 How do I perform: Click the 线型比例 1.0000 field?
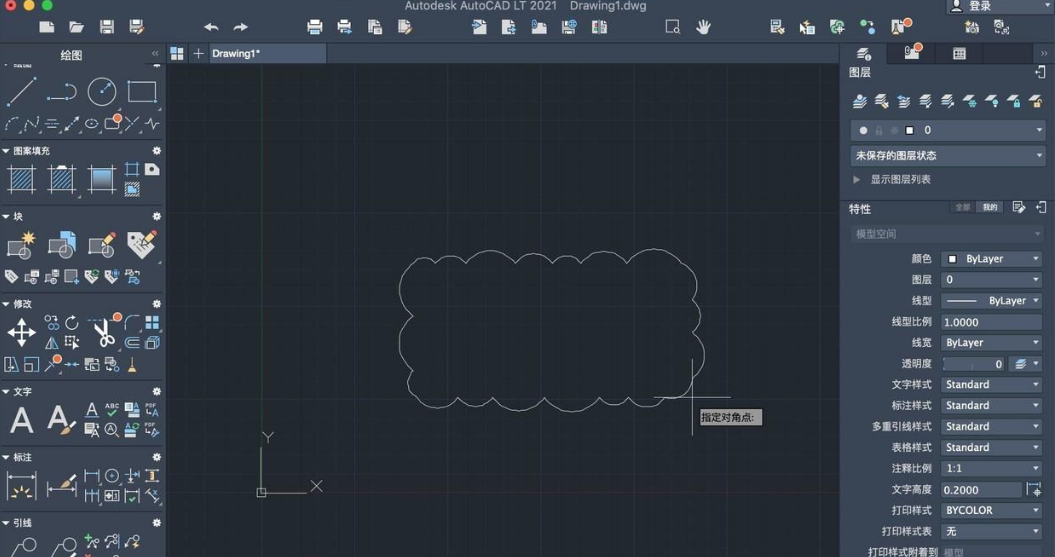tap(992, 322)
